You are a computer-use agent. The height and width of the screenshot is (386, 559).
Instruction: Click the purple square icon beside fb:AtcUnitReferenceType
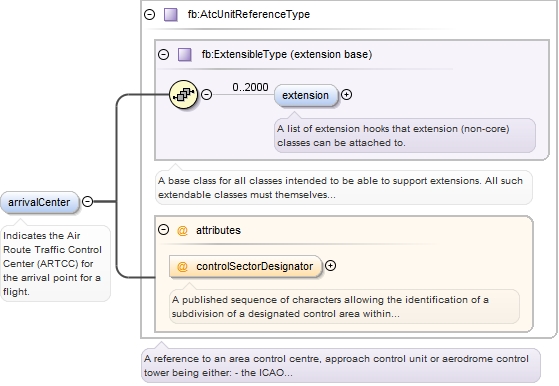pyautogui.click(x=170, y=15)
